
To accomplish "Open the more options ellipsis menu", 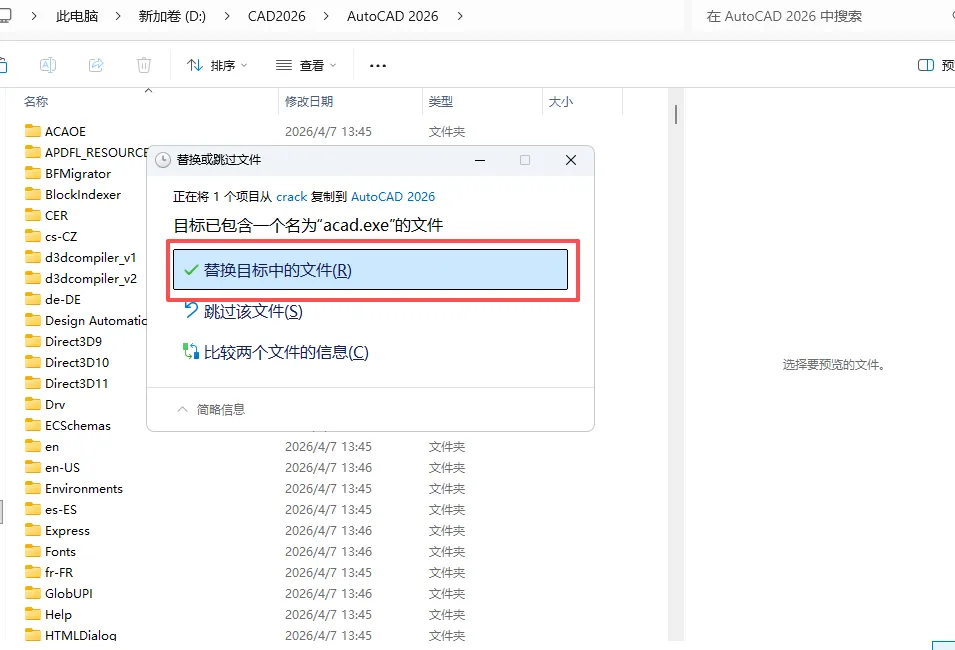I will tap(378, 65).
